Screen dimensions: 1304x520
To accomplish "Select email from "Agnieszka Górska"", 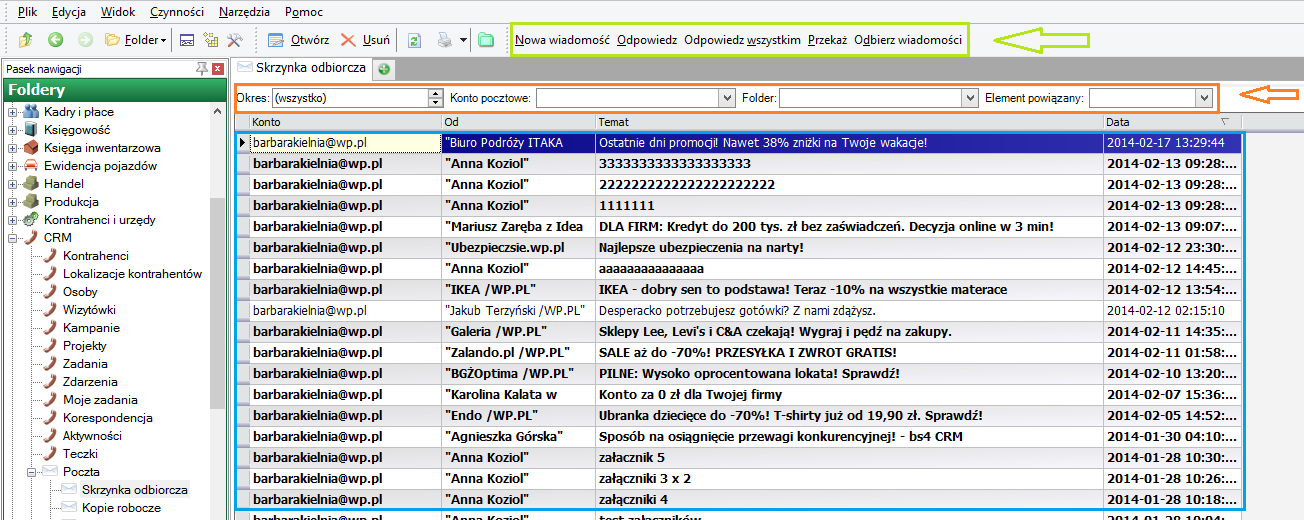I will pos(504,436).
